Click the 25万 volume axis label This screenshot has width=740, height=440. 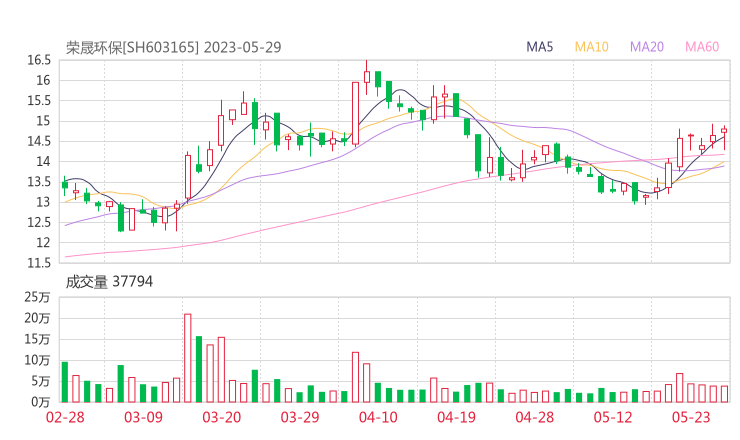click(x=37, y=297)
